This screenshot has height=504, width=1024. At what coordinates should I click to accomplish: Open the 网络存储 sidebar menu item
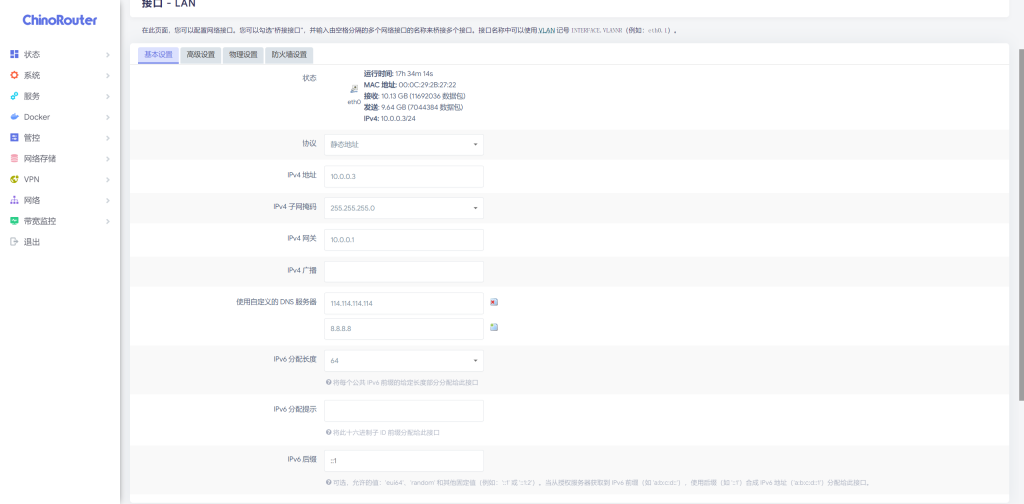click(x=60, y=159)
